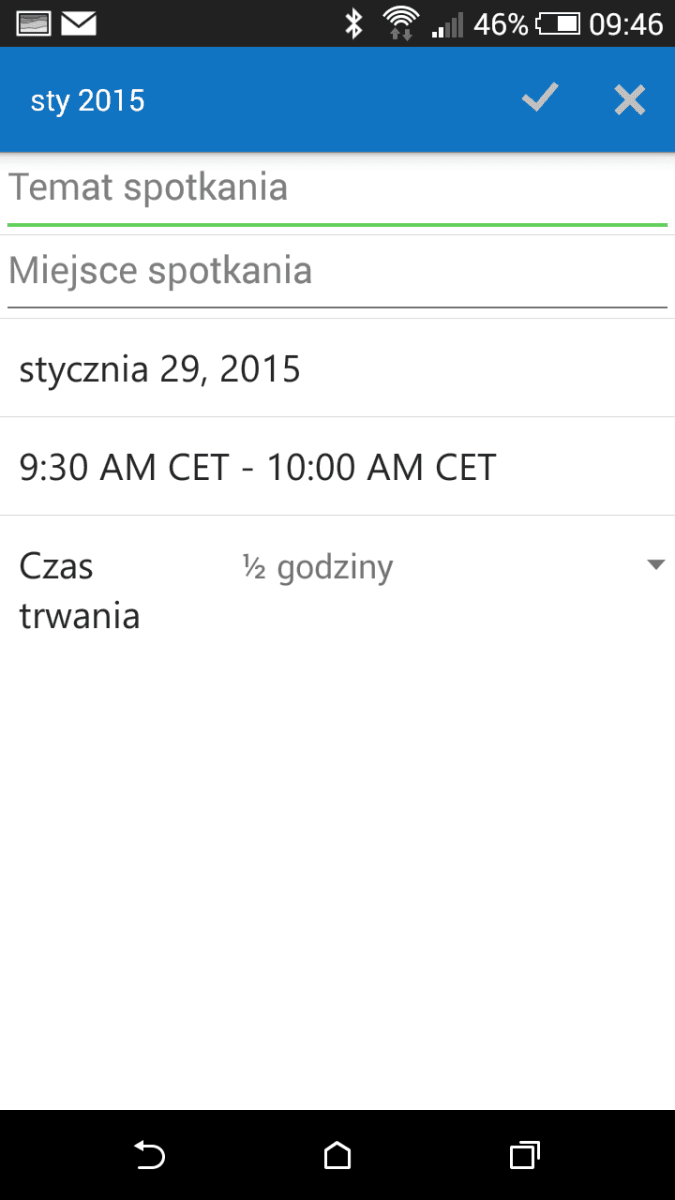Tap the battery indicator icon
The height and width of the screenshot is (1200, 675).
(559, 23)
